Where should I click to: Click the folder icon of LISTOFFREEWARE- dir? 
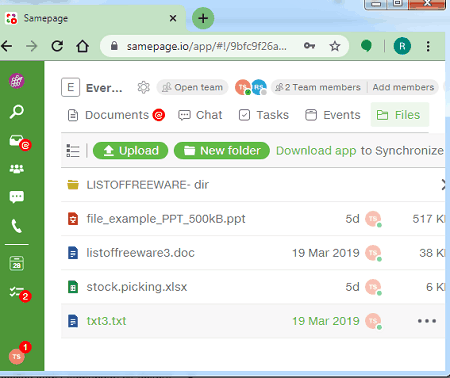coord(73,185)
